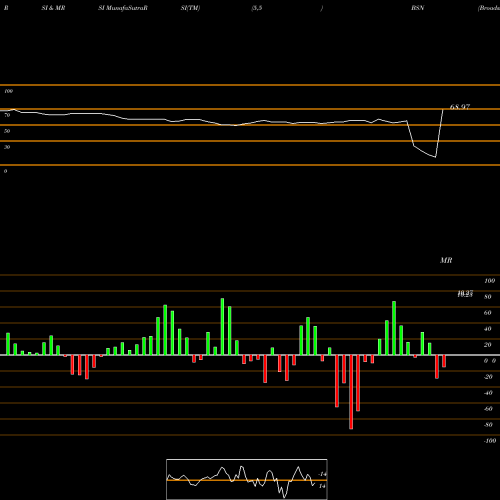The image size is (500, 500).
Task: Click the 10.27 MR value label
Action: click(465, 294)
